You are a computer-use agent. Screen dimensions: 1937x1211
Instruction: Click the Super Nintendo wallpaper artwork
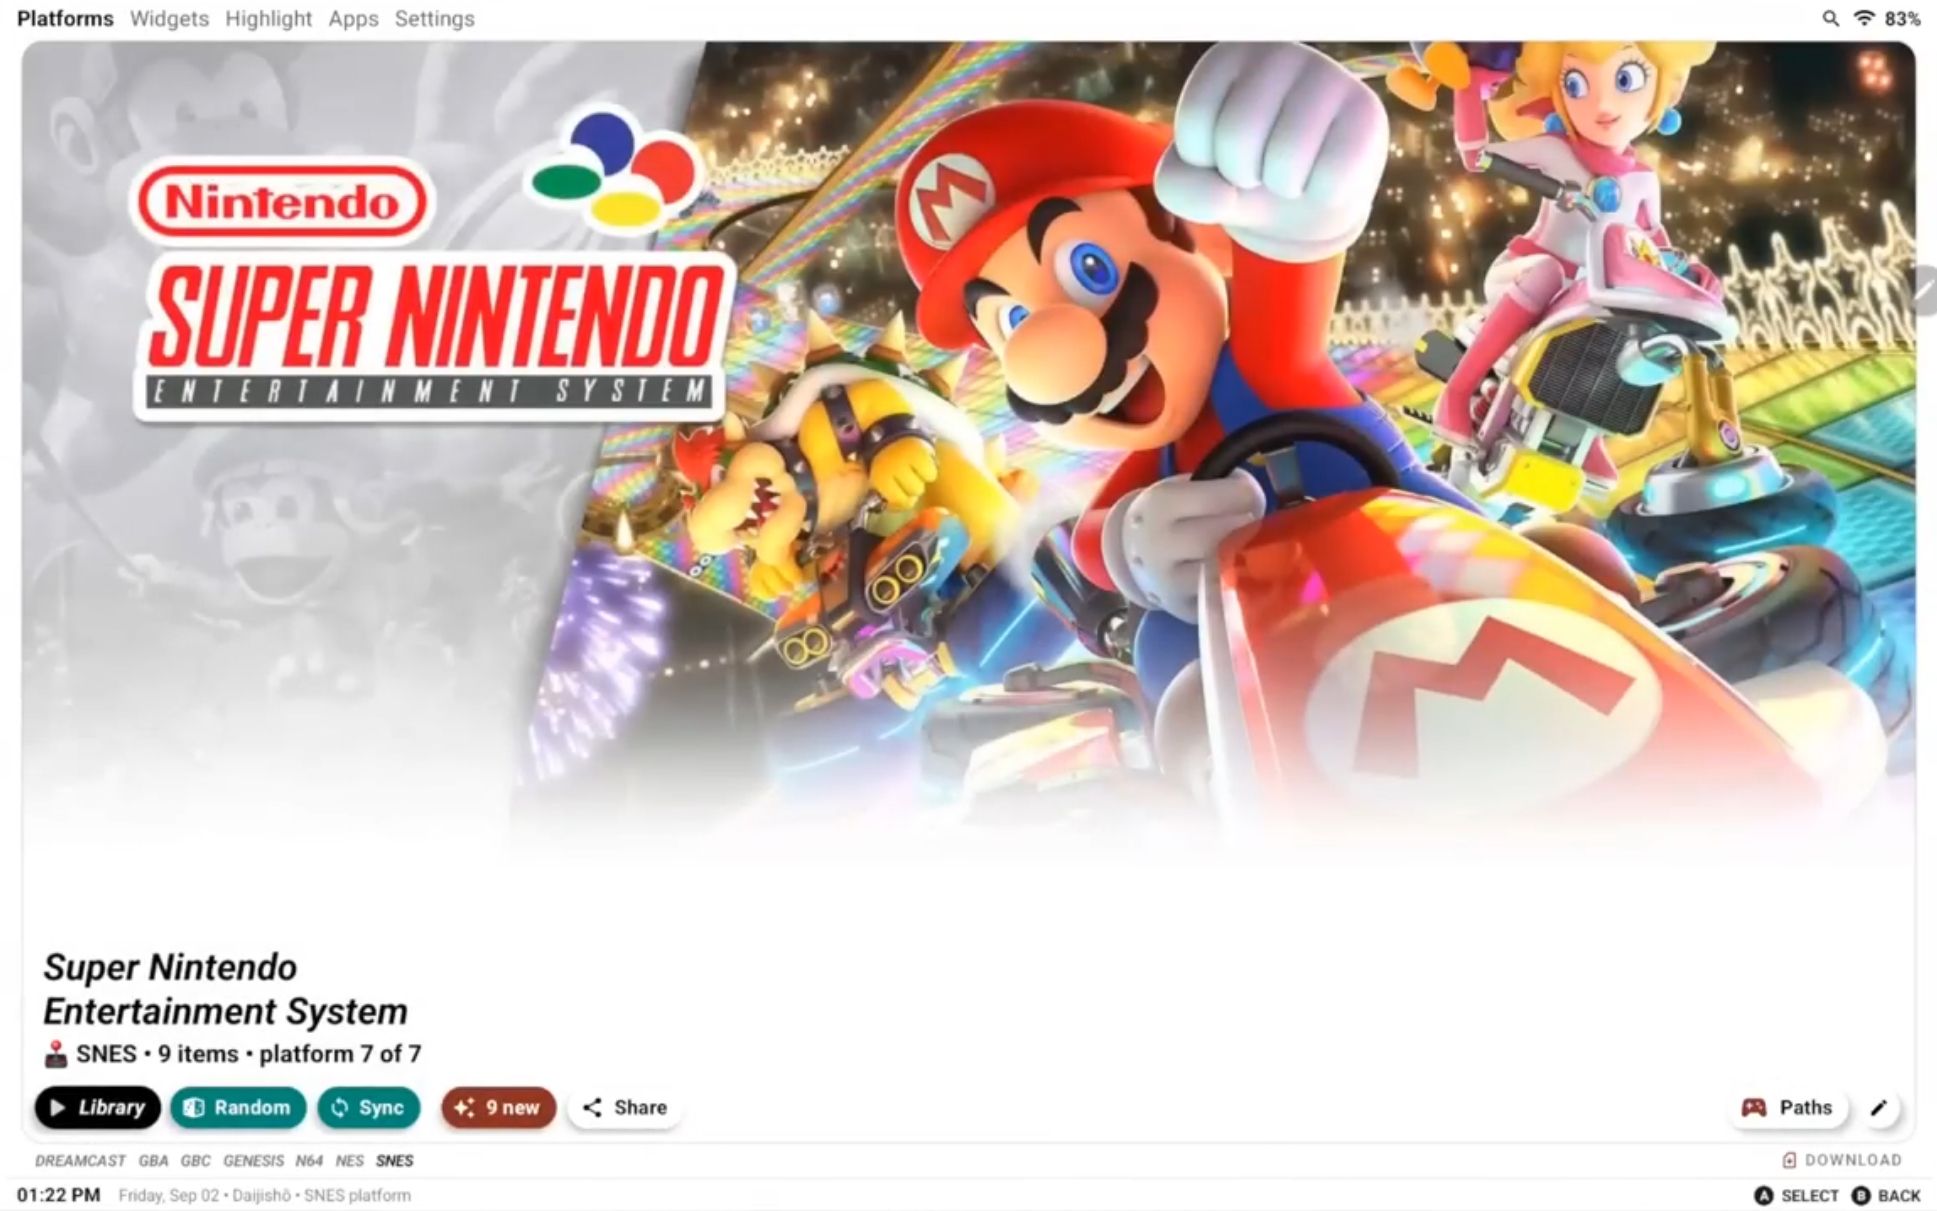pyautogui.click(x=968, y=450)
